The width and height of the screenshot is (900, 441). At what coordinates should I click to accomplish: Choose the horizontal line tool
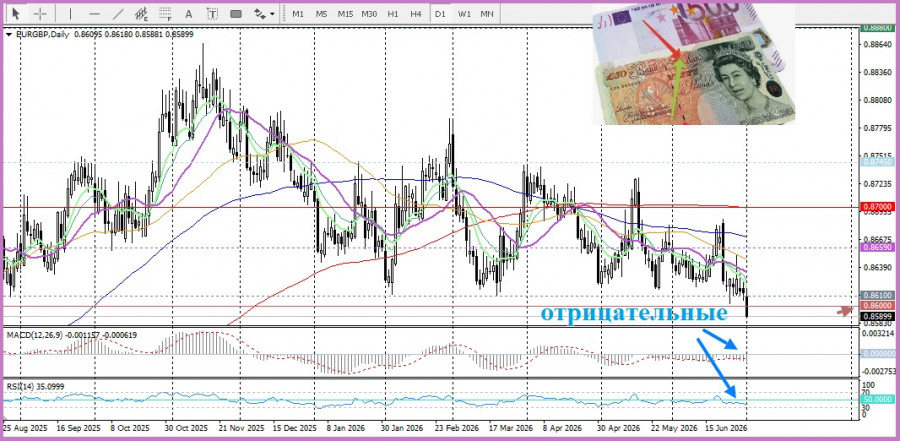click(95, 13)
